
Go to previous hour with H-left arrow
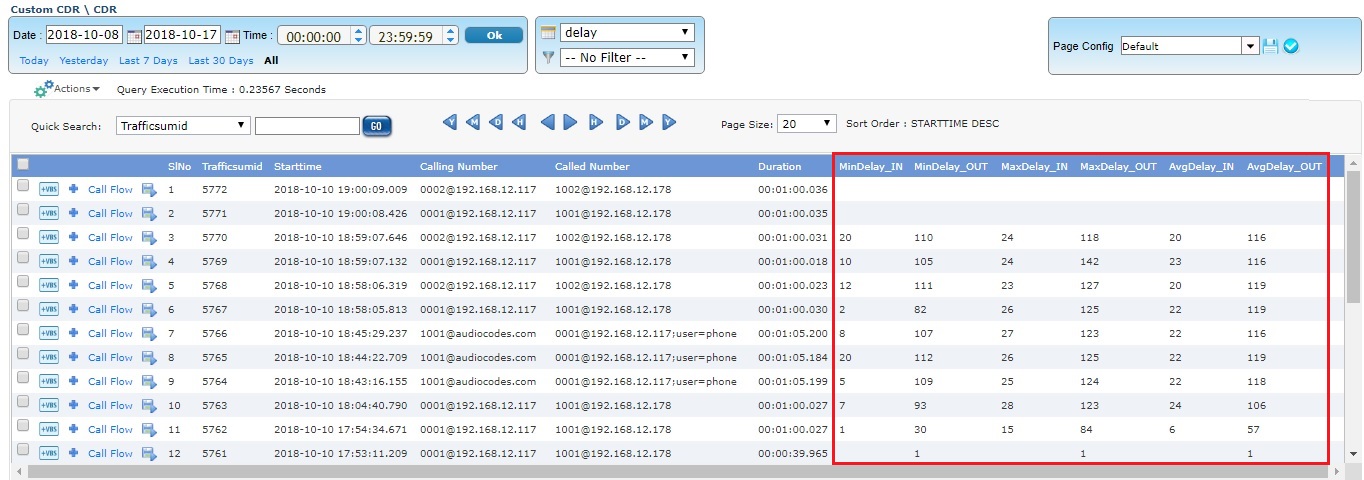tap(519, 123)
